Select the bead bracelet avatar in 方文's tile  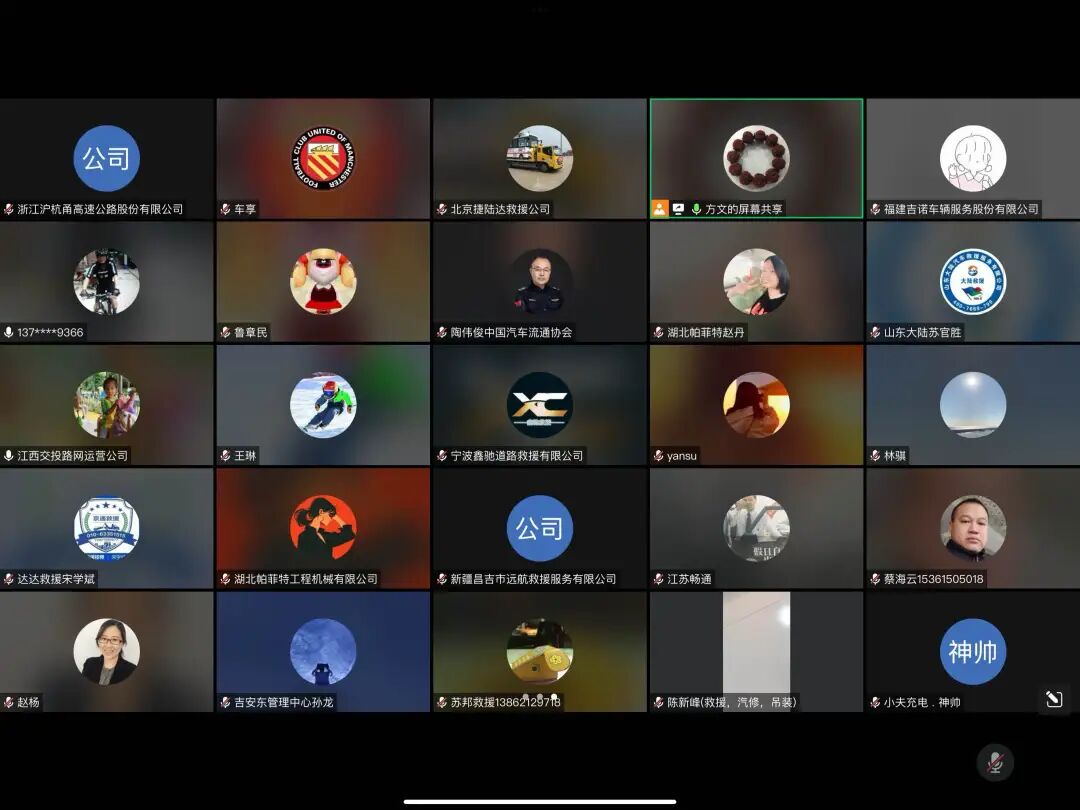coord(756,158)
